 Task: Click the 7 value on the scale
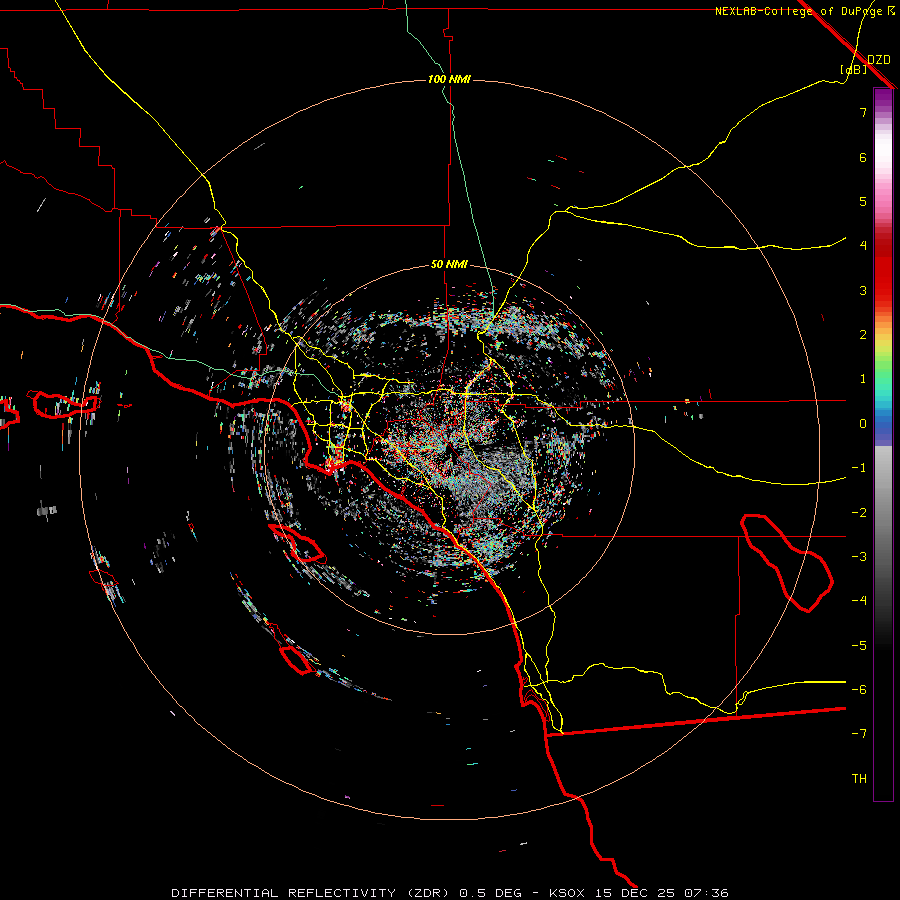pyautogui.click(x=863, y=112)
